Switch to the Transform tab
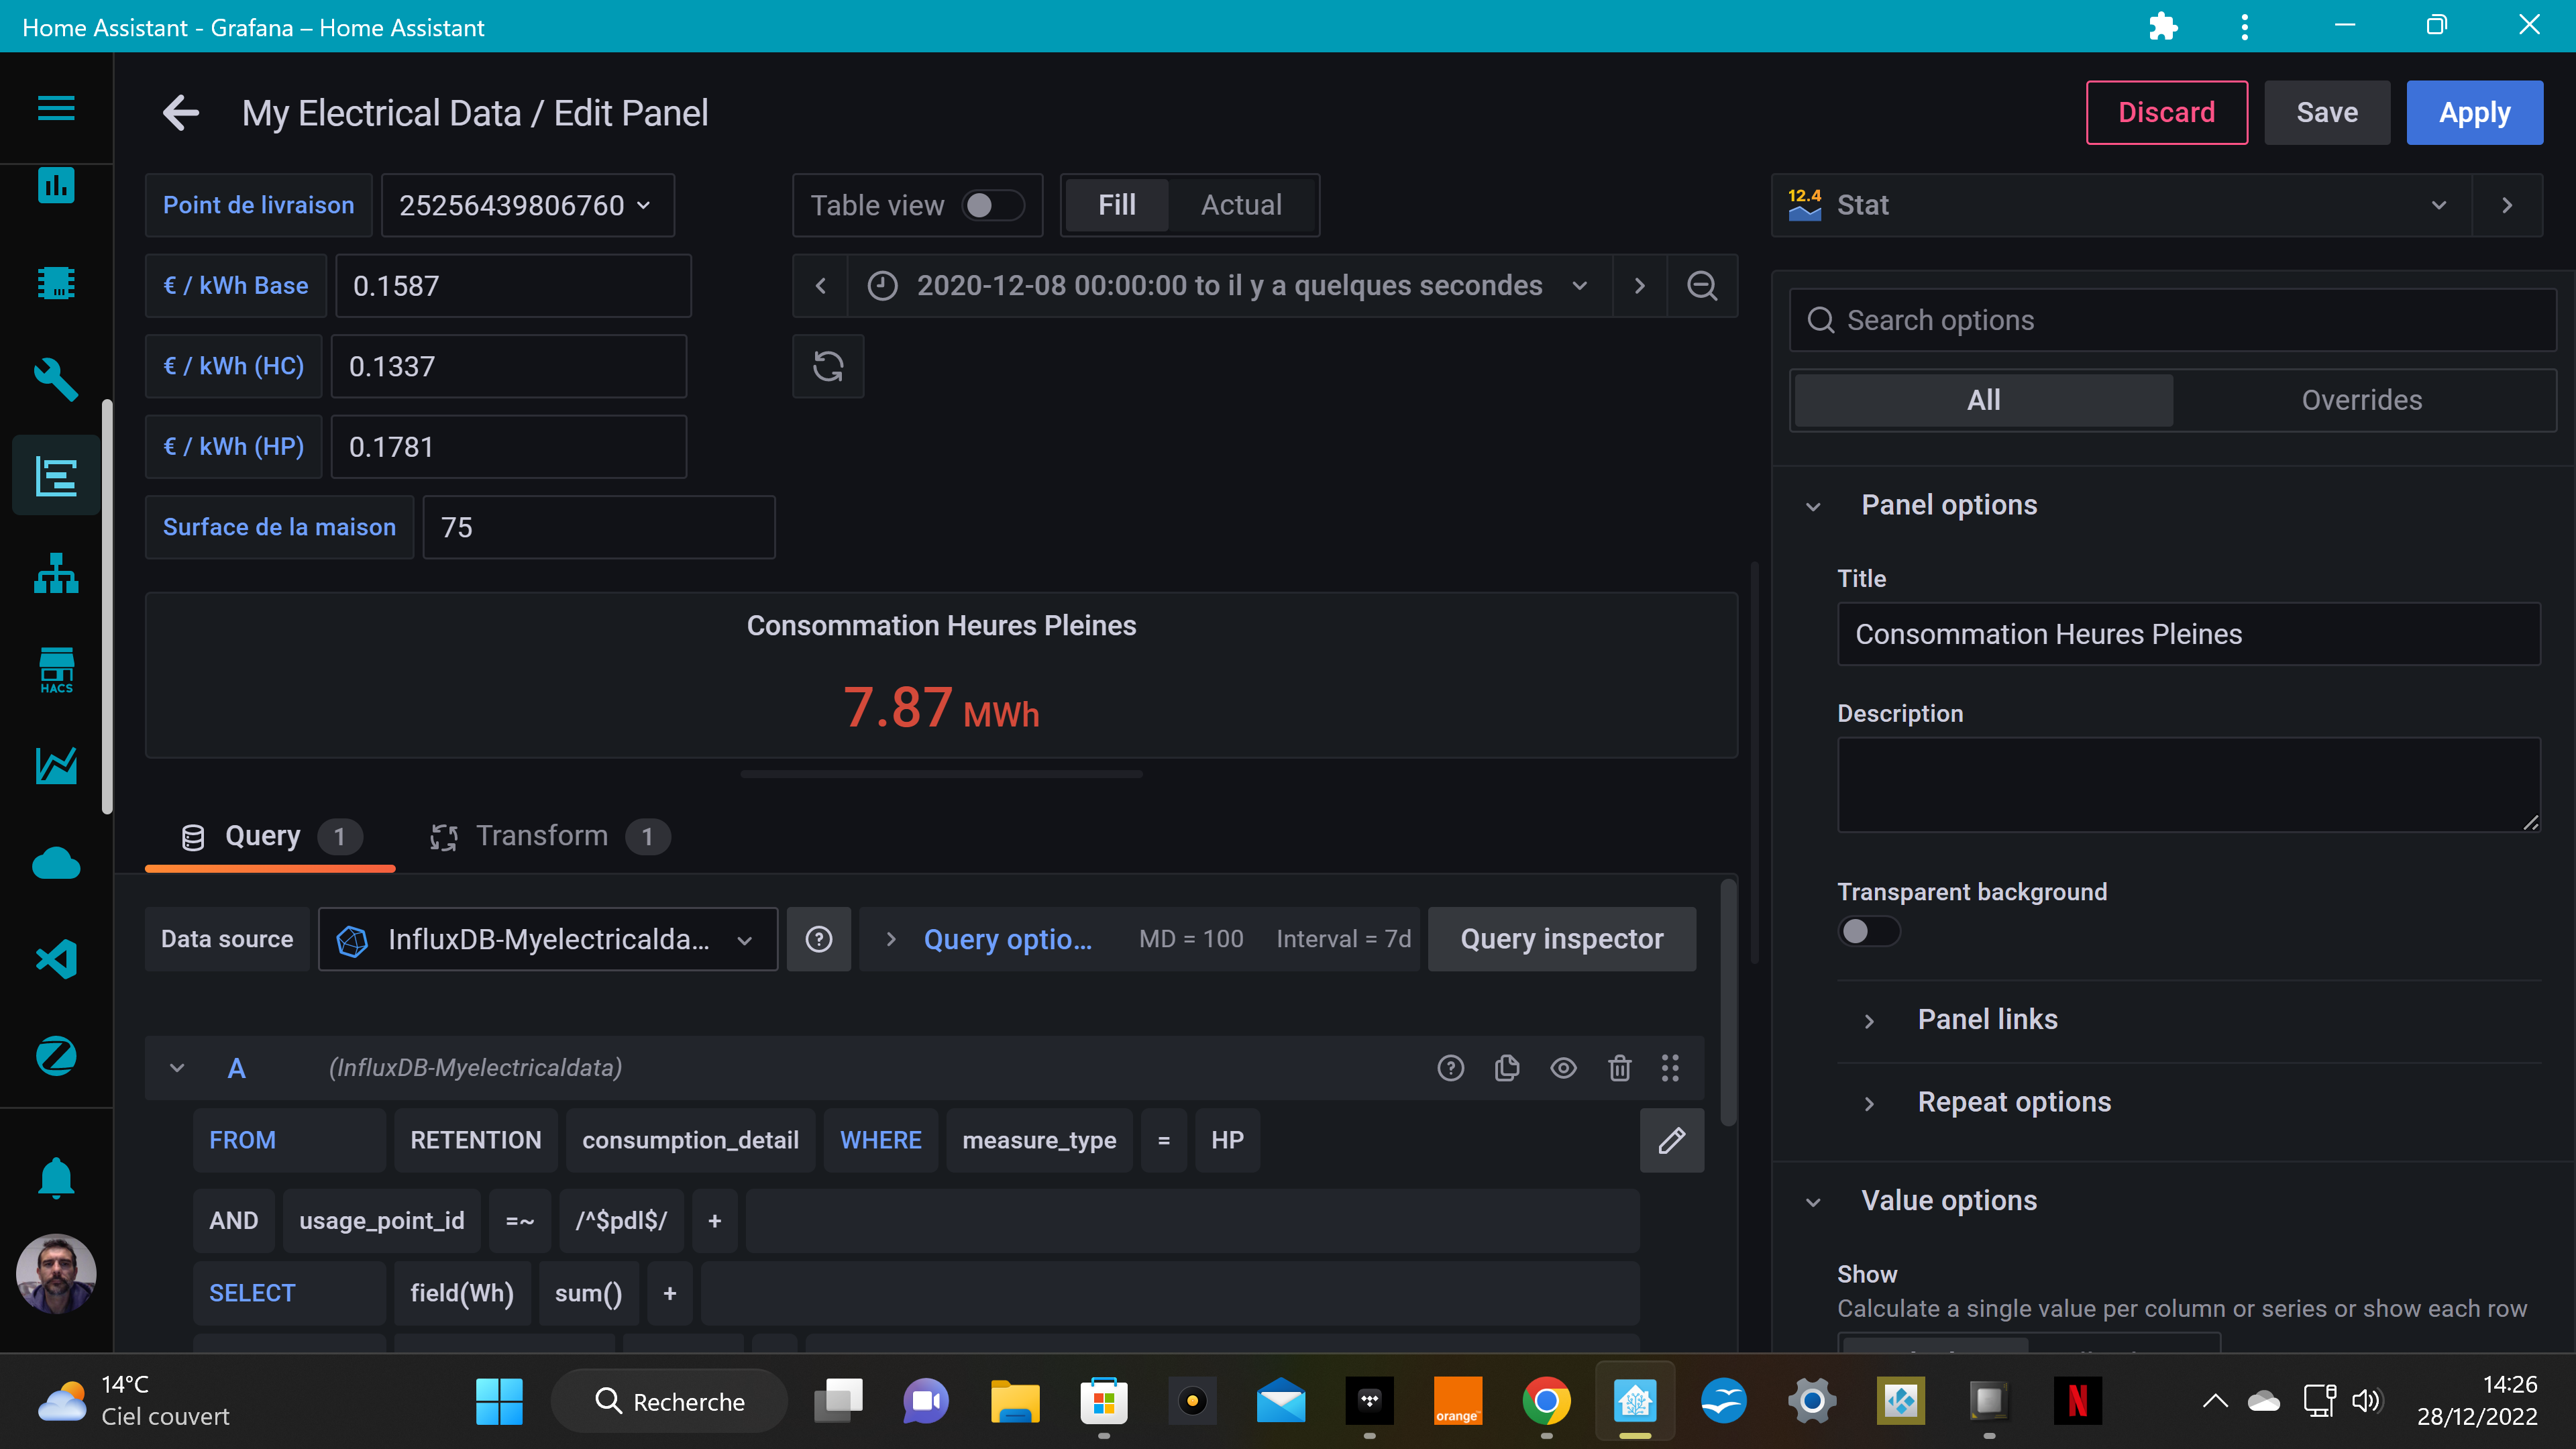 [541, 836]
